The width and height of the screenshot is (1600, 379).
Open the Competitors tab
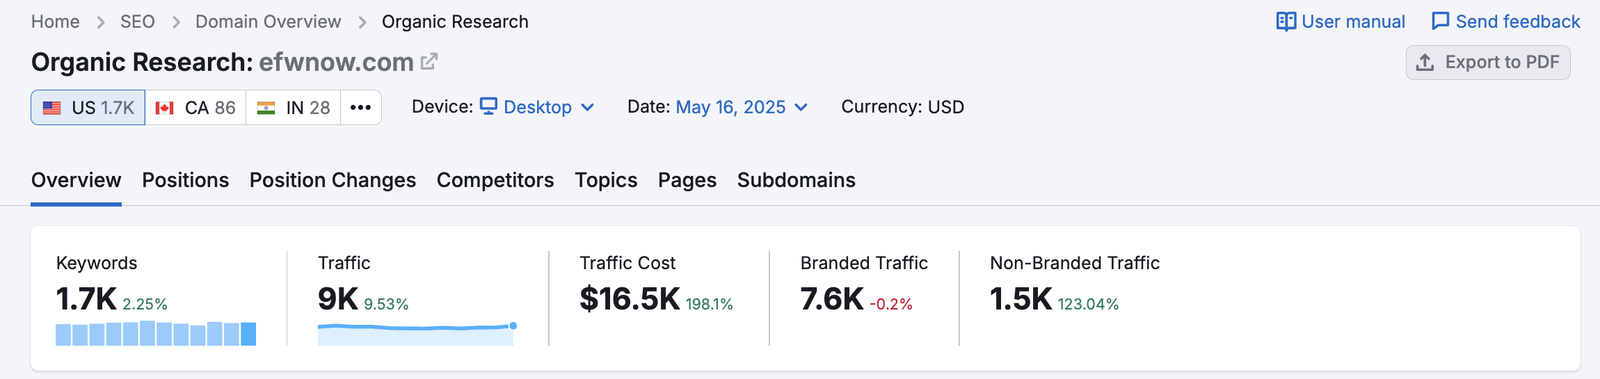pyautogui.click(x=495, y=180)
